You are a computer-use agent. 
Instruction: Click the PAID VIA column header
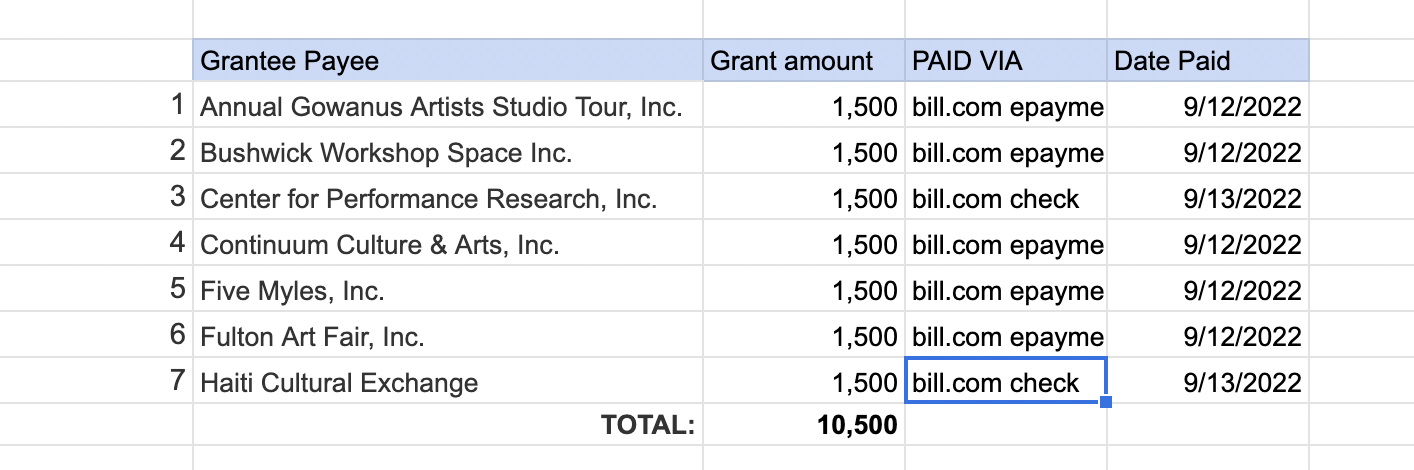tap(1006, 61)
